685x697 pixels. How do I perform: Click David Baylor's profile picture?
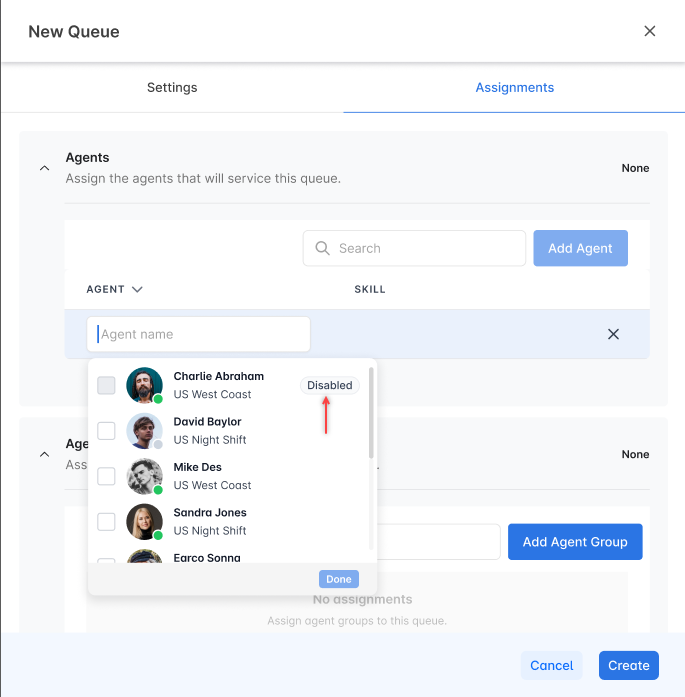click(144, 431)
